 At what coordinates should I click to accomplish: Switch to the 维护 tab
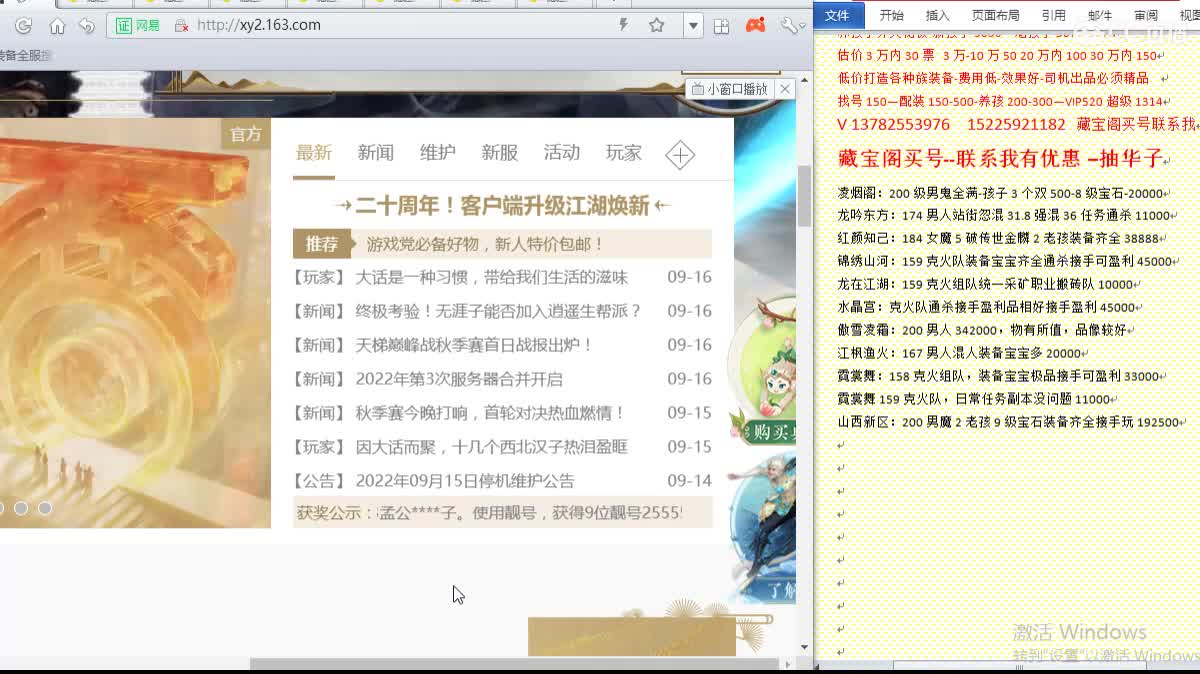437,152
